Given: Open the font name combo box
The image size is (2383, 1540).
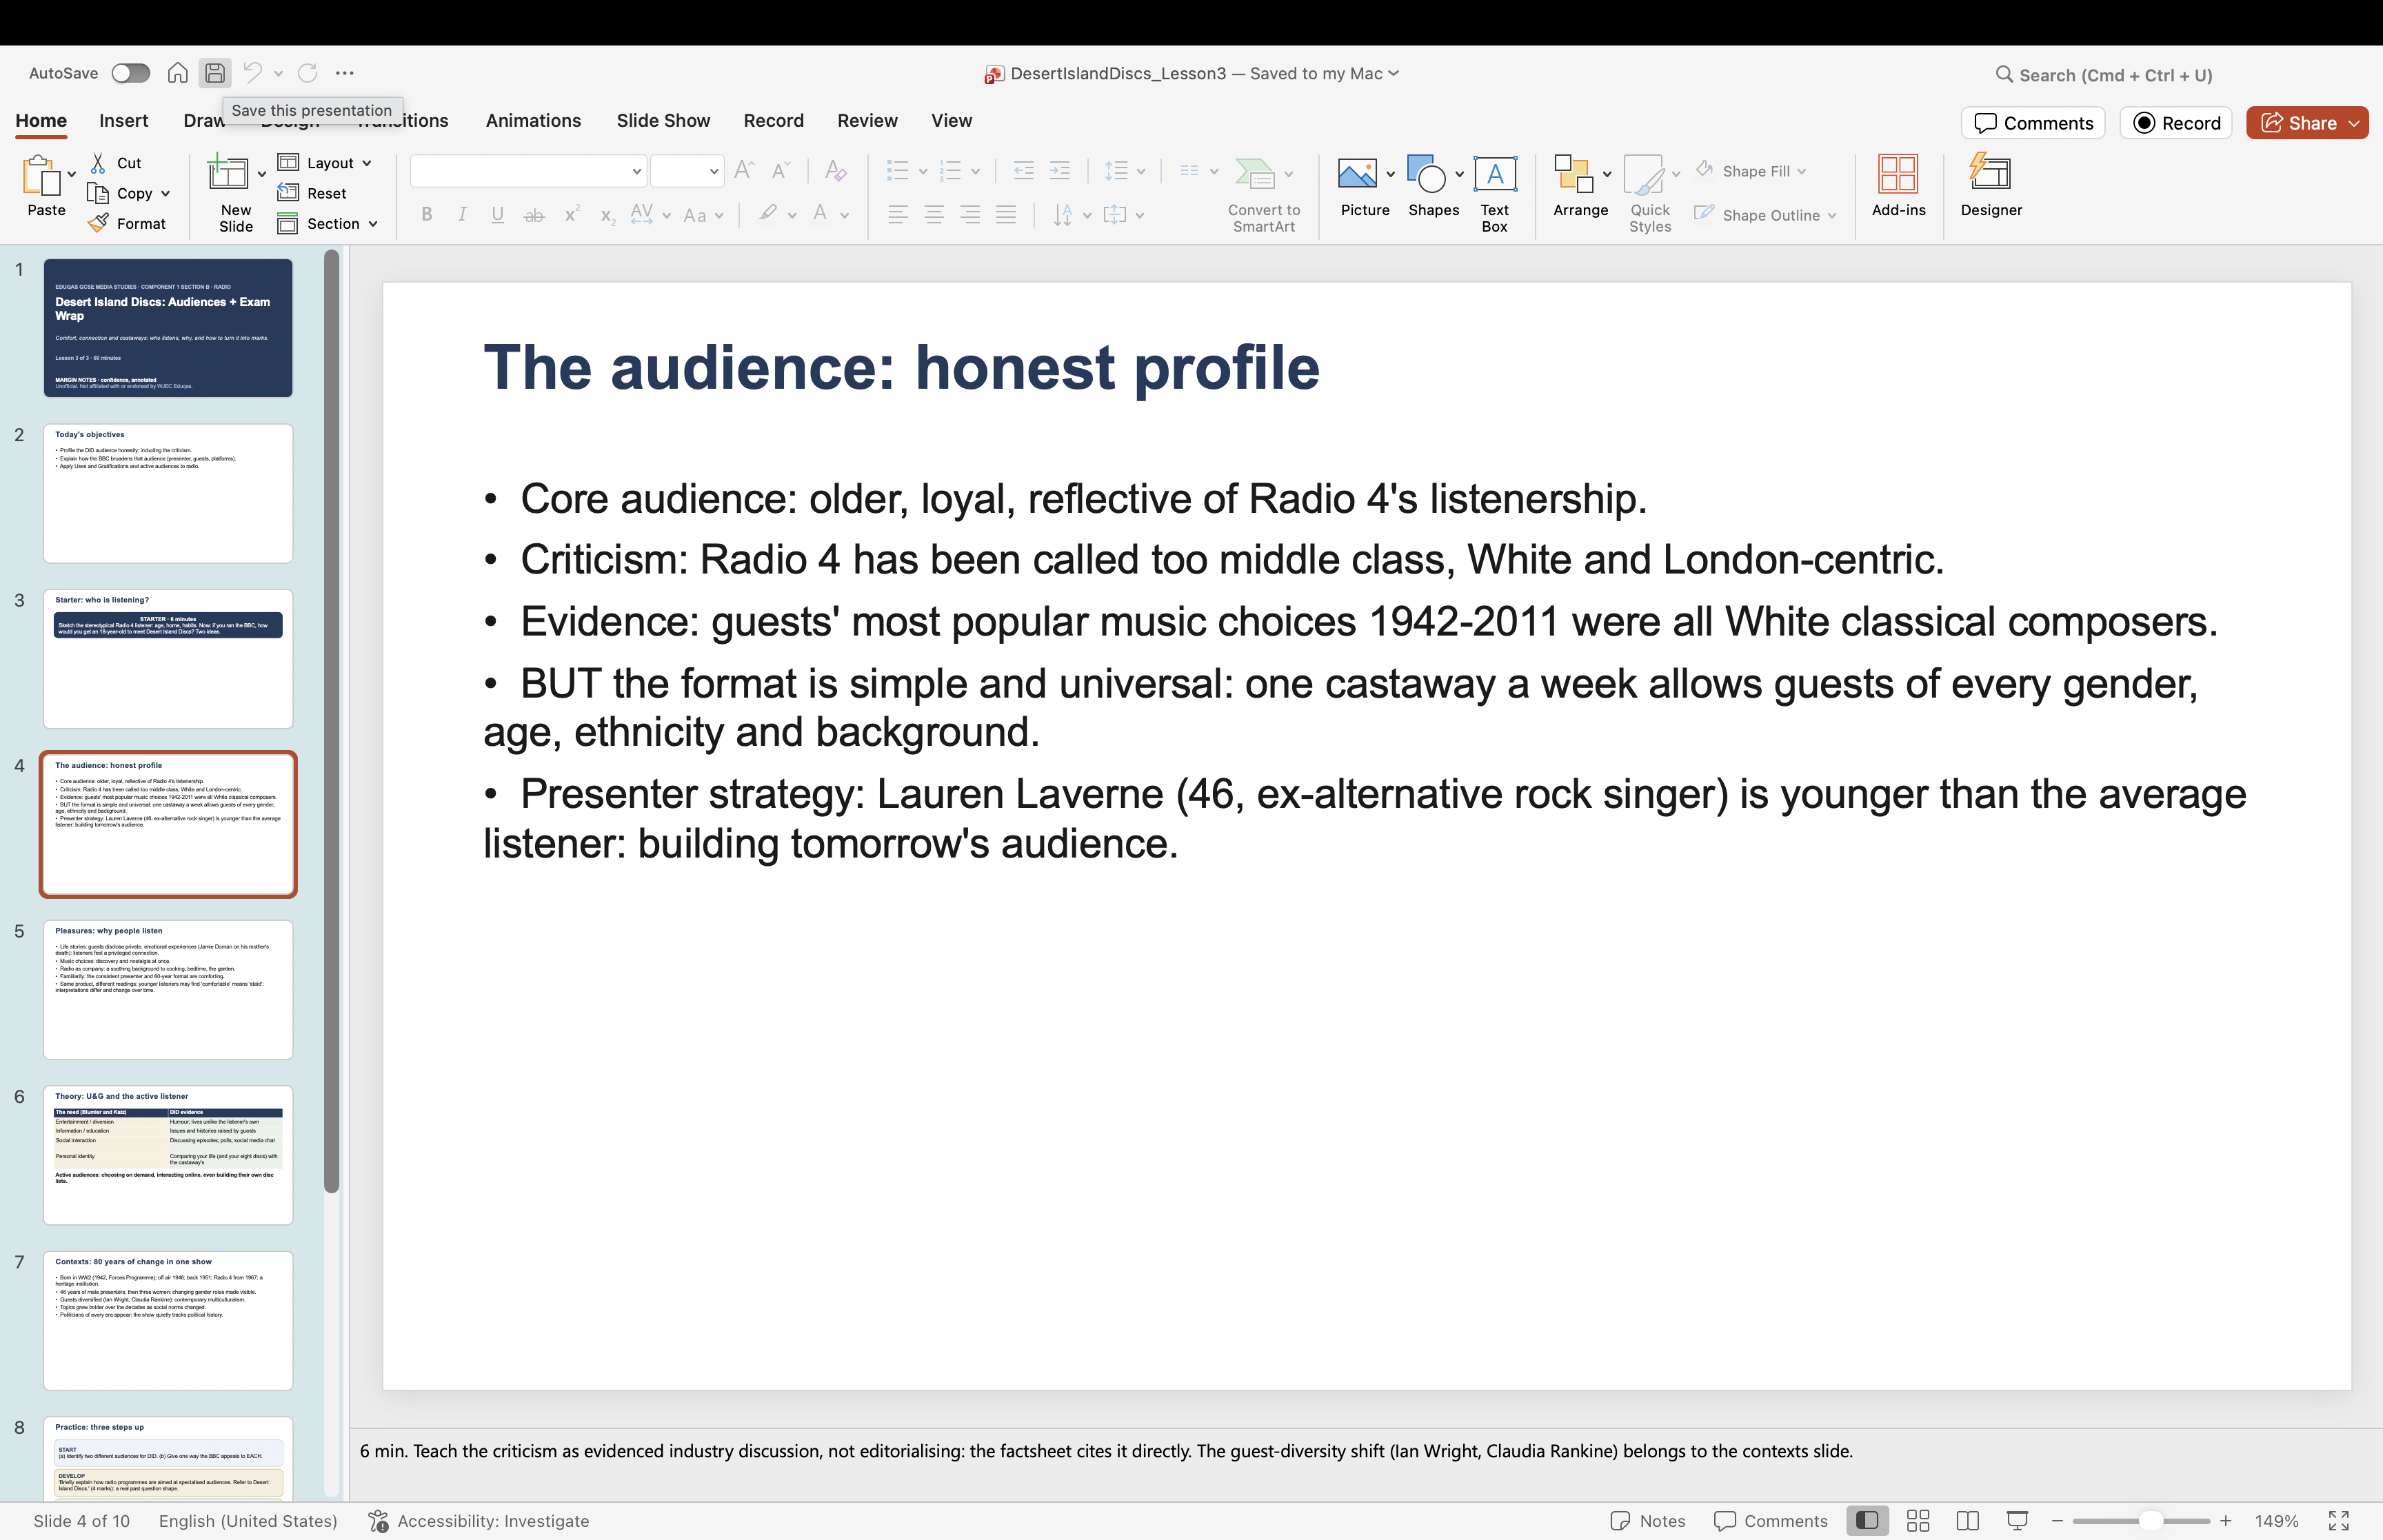Looking at the screenshot, I should pos(527,171).
